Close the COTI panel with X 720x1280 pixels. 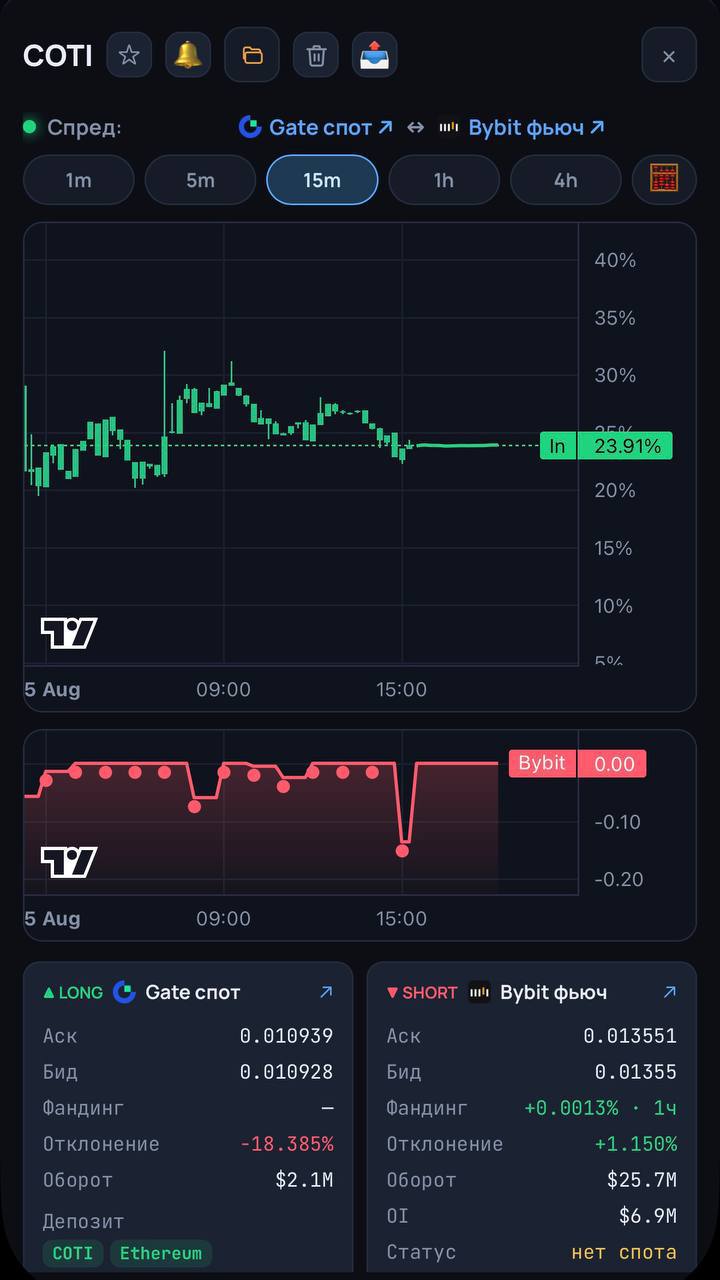click(669, 56)
